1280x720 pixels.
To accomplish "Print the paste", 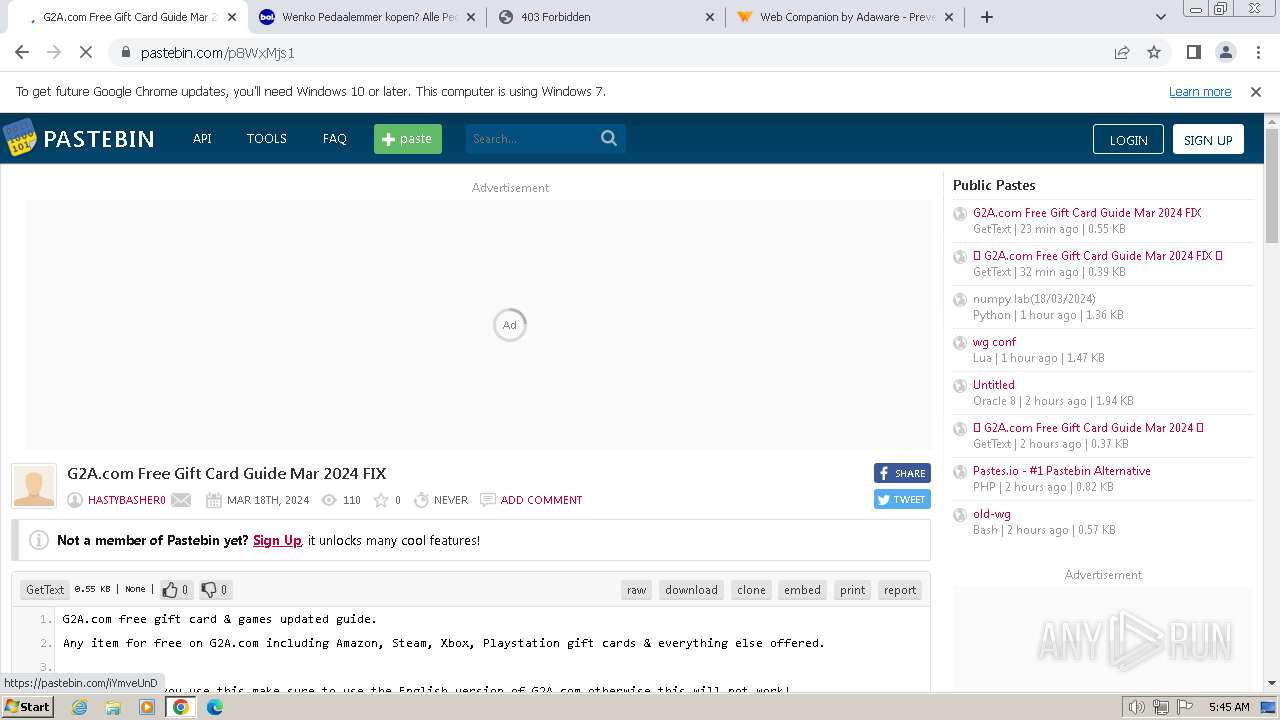I will pyautogui.click(x=852, y=590).
